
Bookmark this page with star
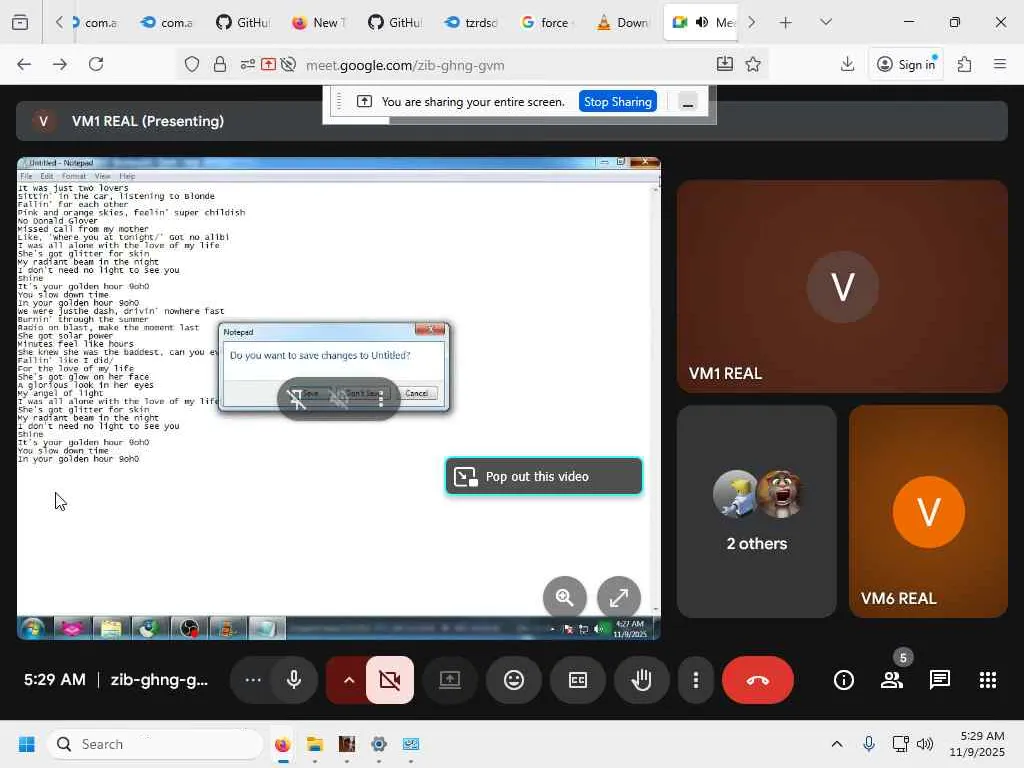753,64
